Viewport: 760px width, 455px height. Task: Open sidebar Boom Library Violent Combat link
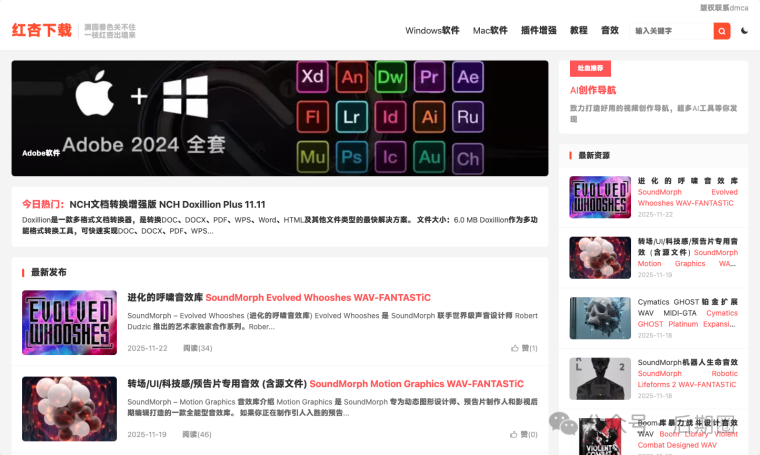point(688,434)
